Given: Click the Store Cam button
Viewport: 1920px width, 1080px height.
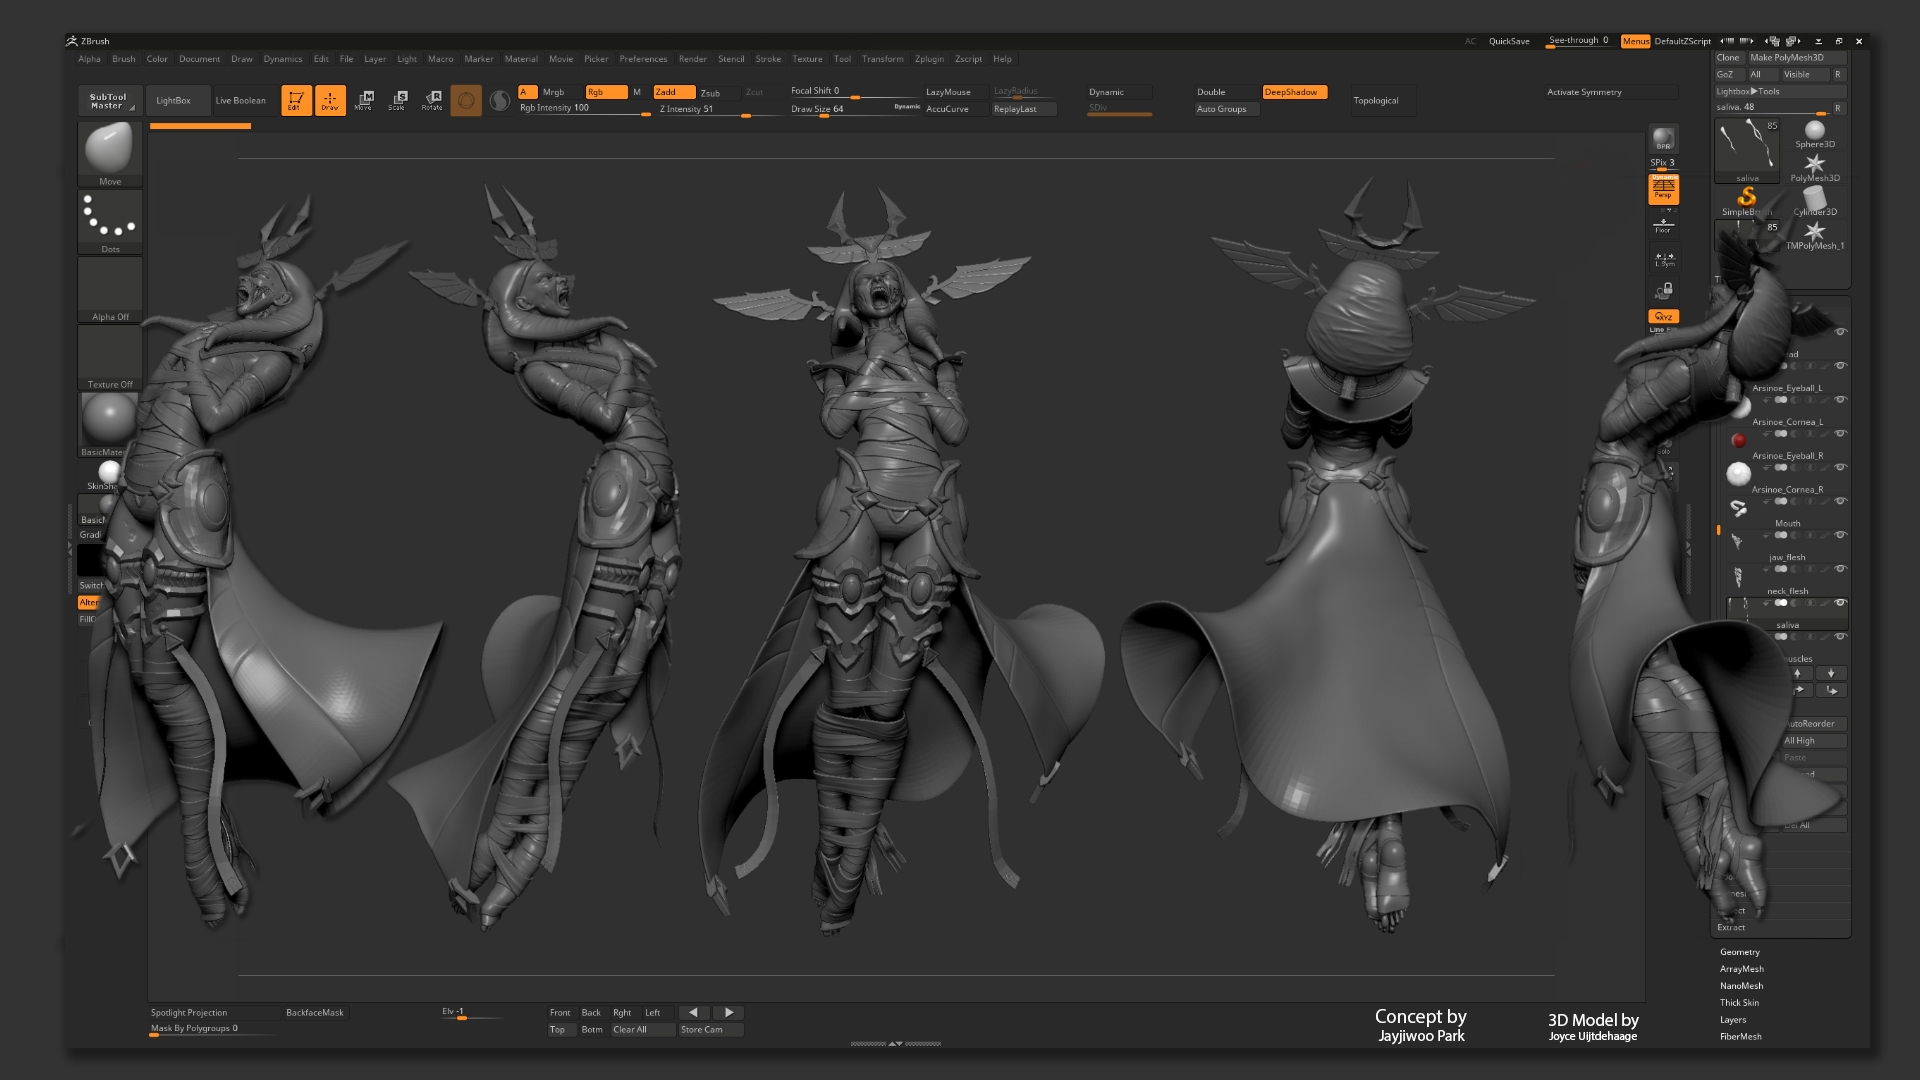Looking at the screenshot, I should (711, 1030).
